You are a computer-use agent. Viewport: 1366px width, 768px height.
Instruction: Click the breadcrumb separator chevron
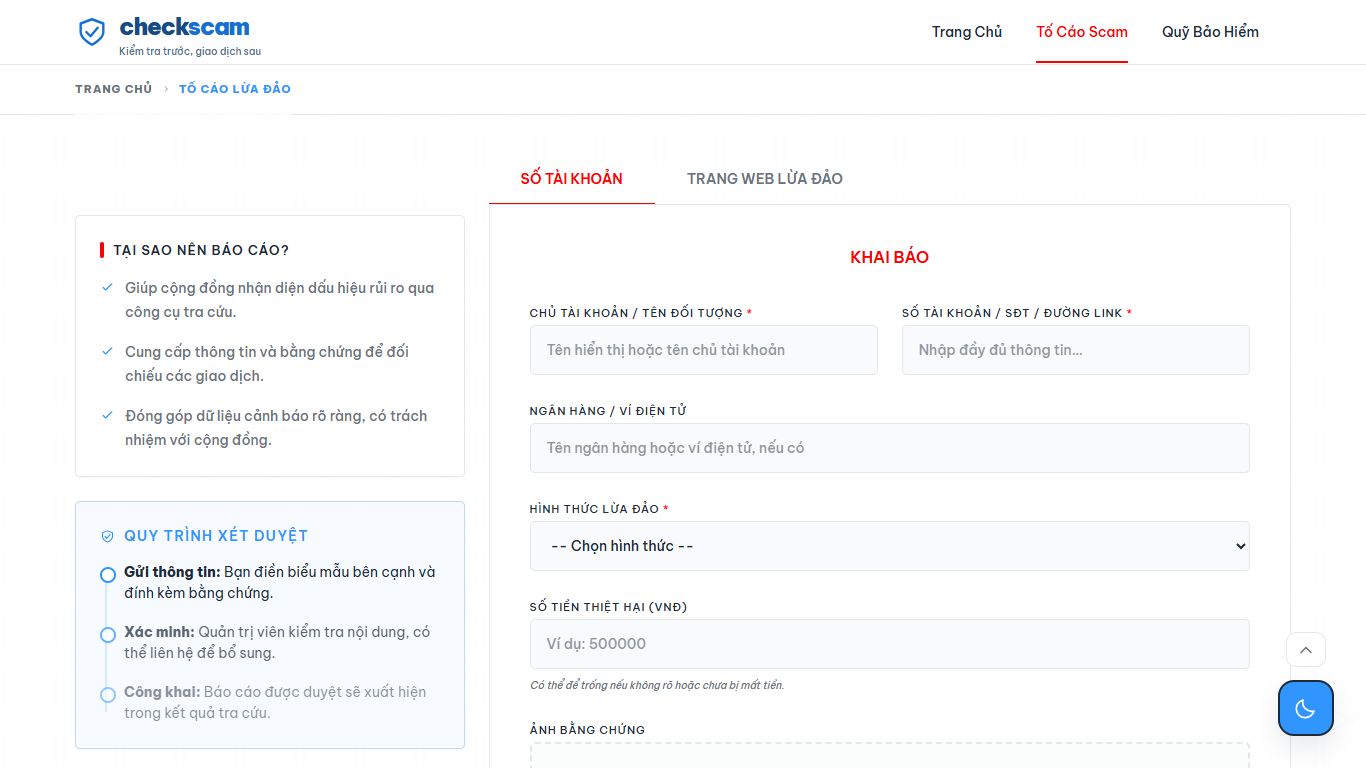(166, 89)
